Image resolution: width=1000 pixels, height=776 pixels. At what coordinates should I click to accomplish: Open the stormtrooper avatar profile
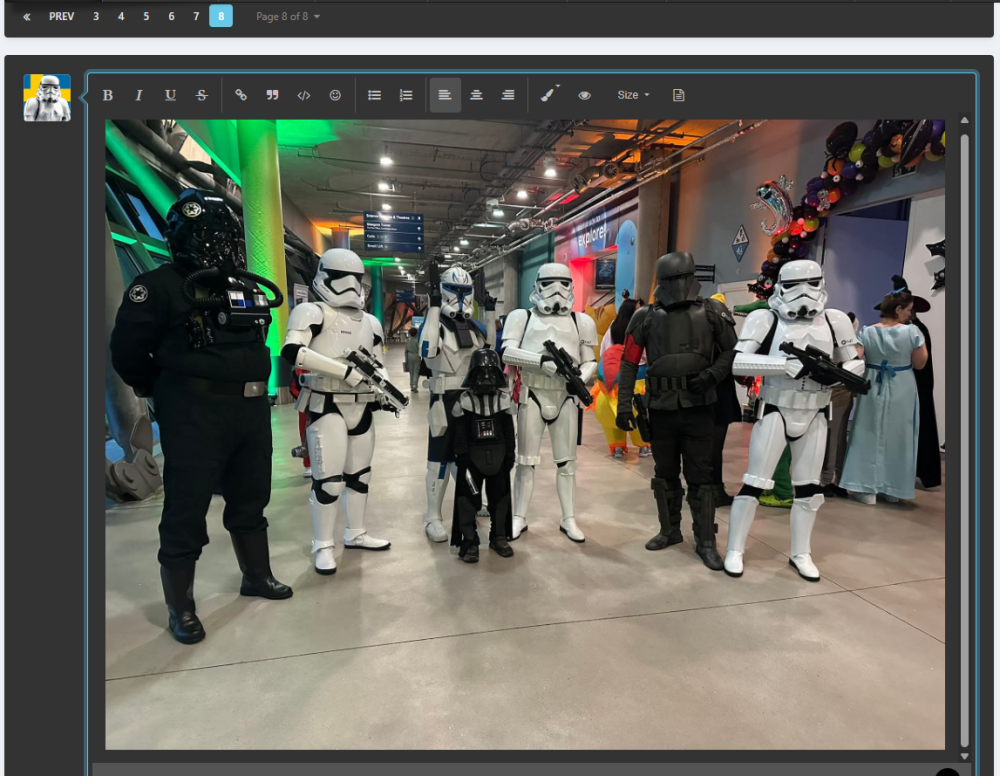pyautogui.click(x=47, y=98)
